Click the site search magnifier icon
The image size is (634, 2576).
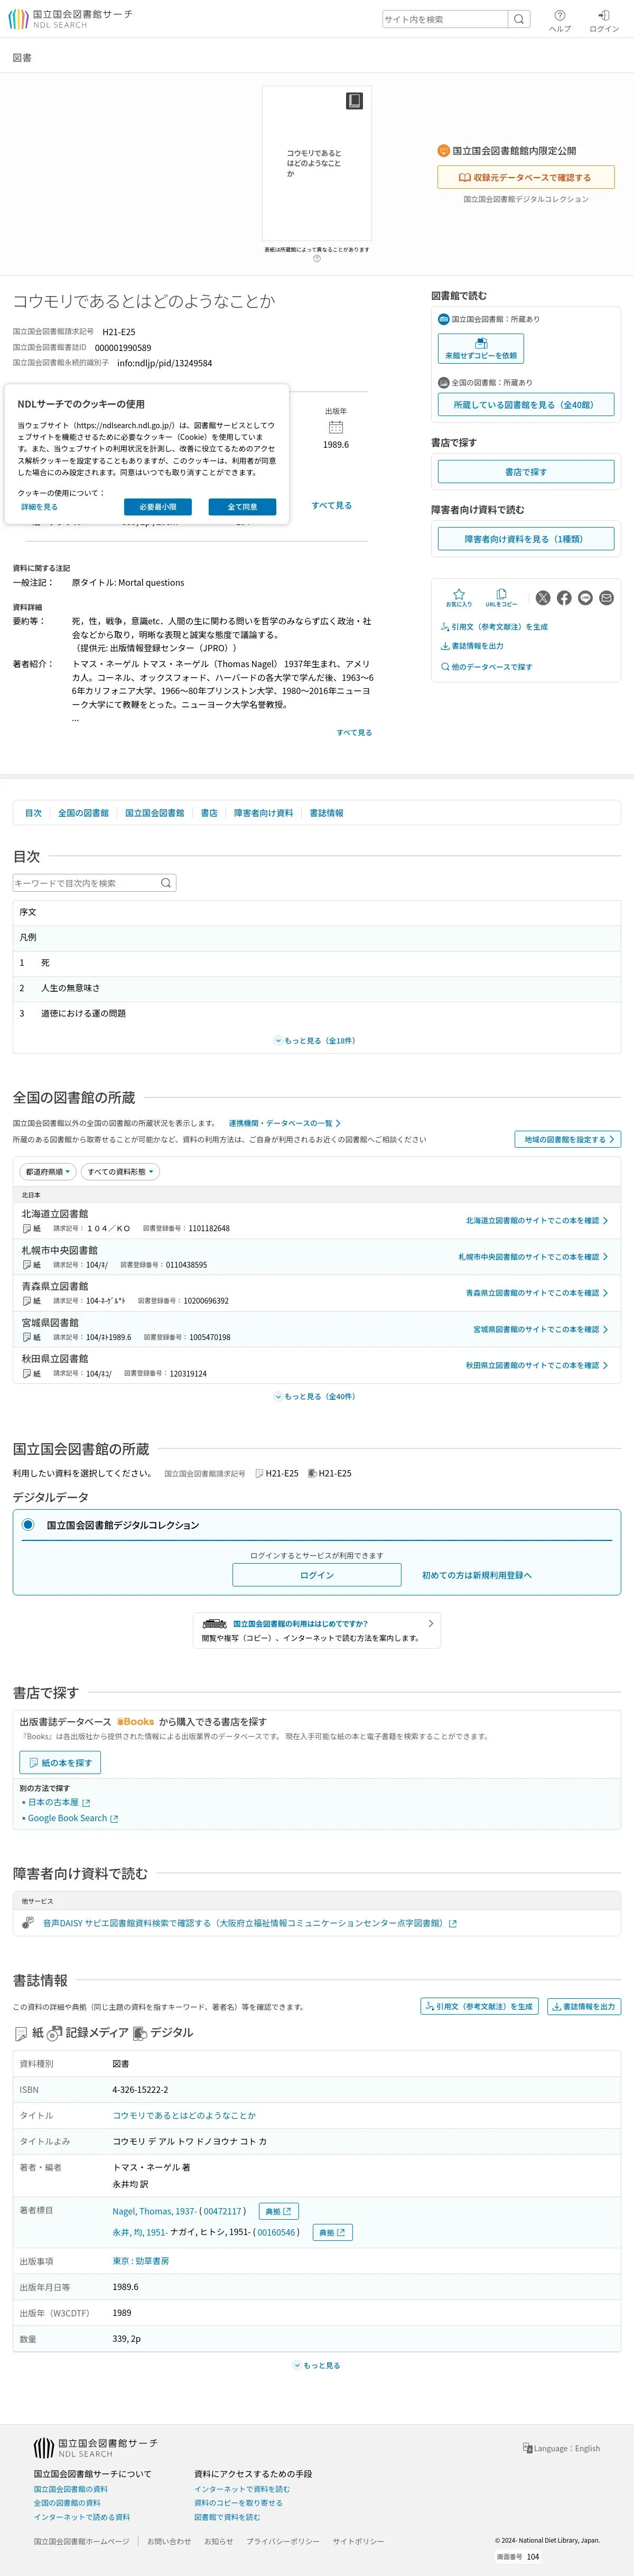tap(519, 19)
